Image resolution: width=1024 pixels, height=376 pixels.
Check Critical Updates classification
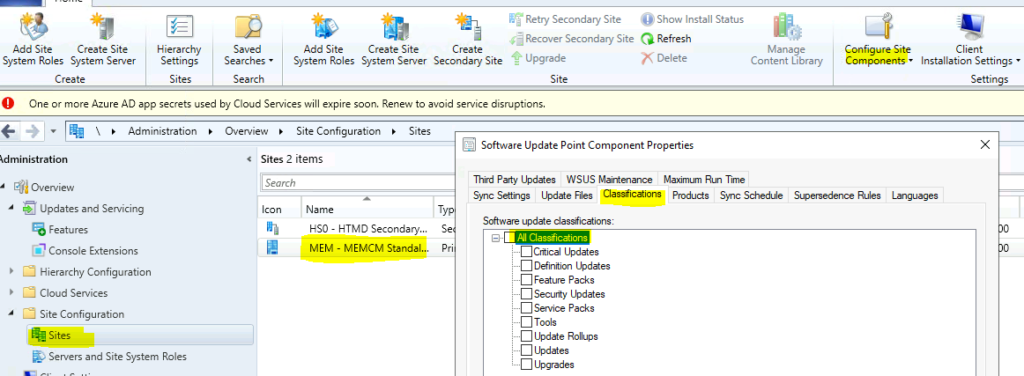point(526,251)
